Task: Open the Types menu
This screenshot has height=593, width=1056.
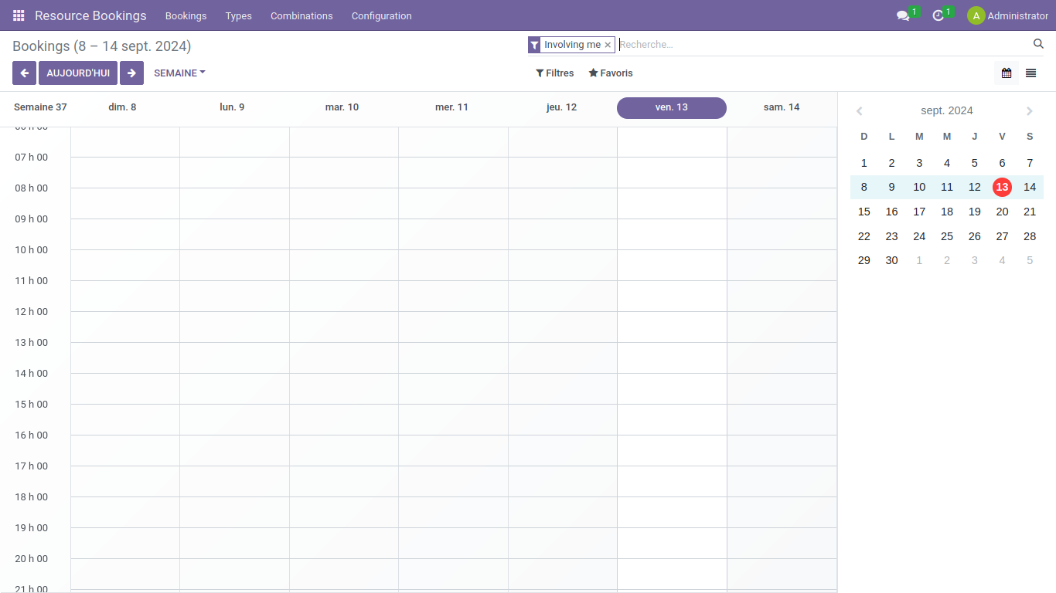Action: 238,16
